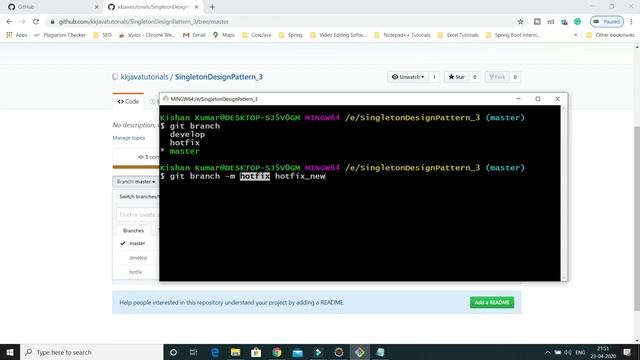640x360 pixels.
Task: Open the Gmail bookmark
Action: 194,35
